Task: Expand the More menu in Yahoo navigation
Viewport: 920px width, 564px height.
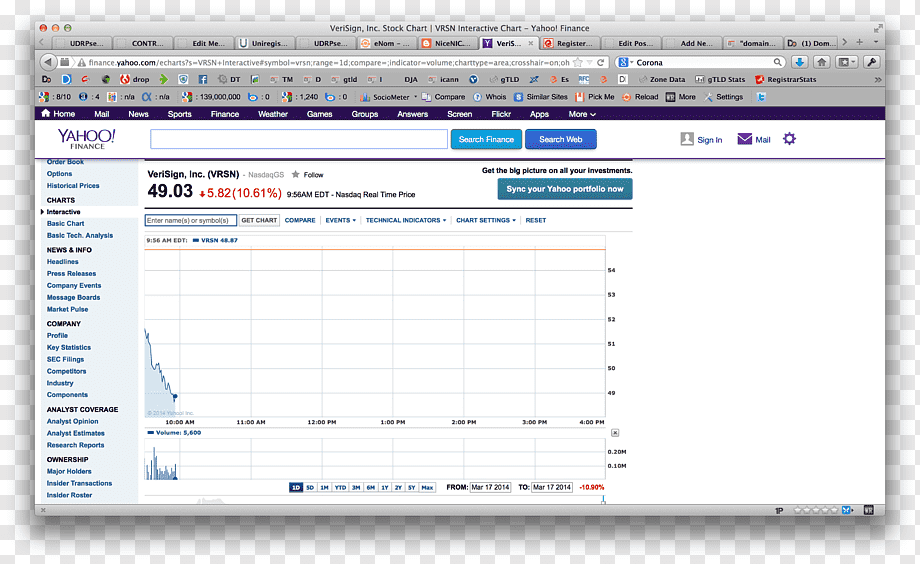Action: [x=582, y=114]
